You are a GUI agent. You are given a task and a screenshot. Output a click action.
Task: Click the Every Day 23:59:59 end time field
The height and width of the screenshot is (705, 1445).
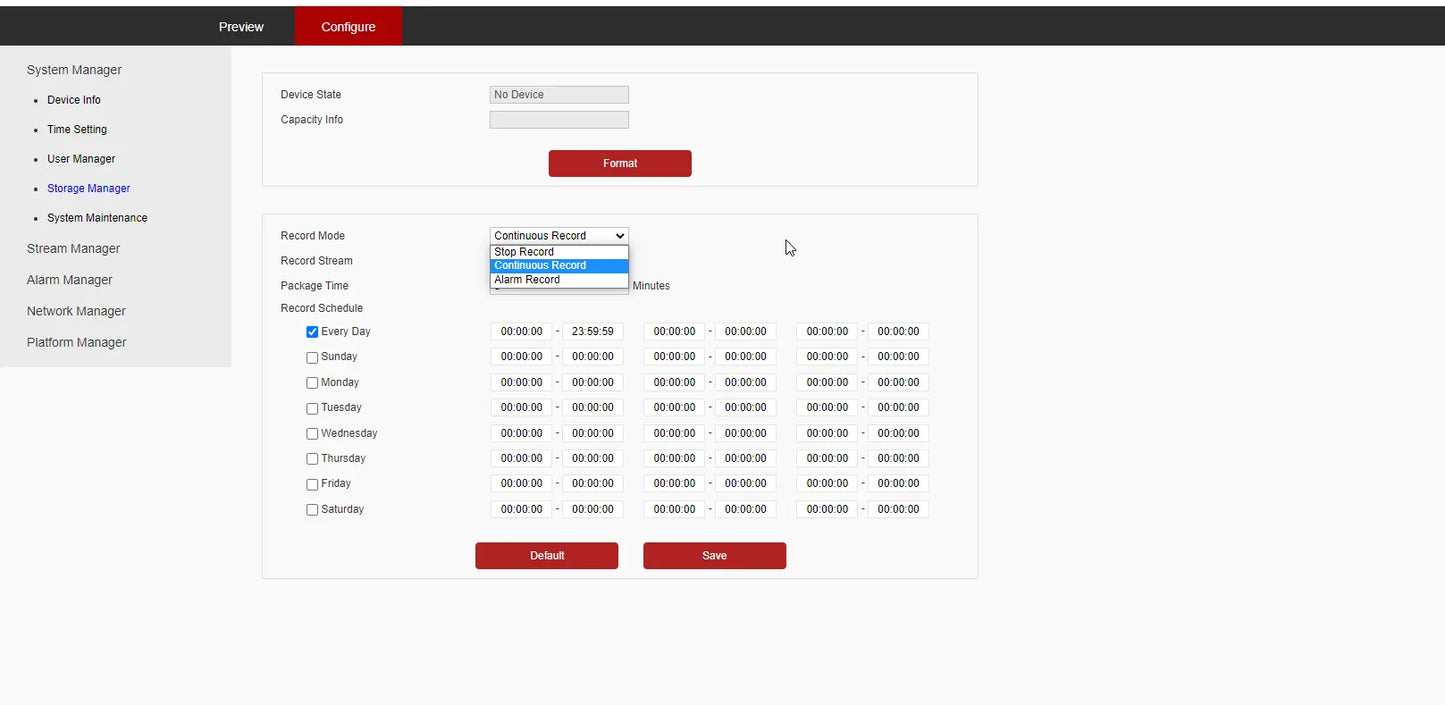592,331
